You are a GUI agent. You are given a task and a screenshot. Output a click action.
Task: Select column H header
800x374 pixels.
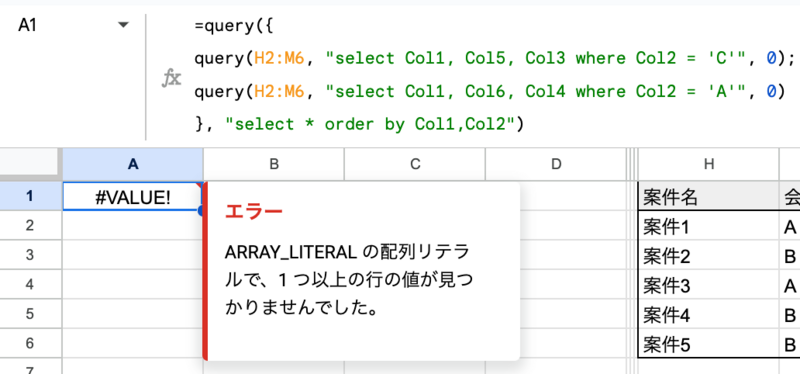point(709,164)
